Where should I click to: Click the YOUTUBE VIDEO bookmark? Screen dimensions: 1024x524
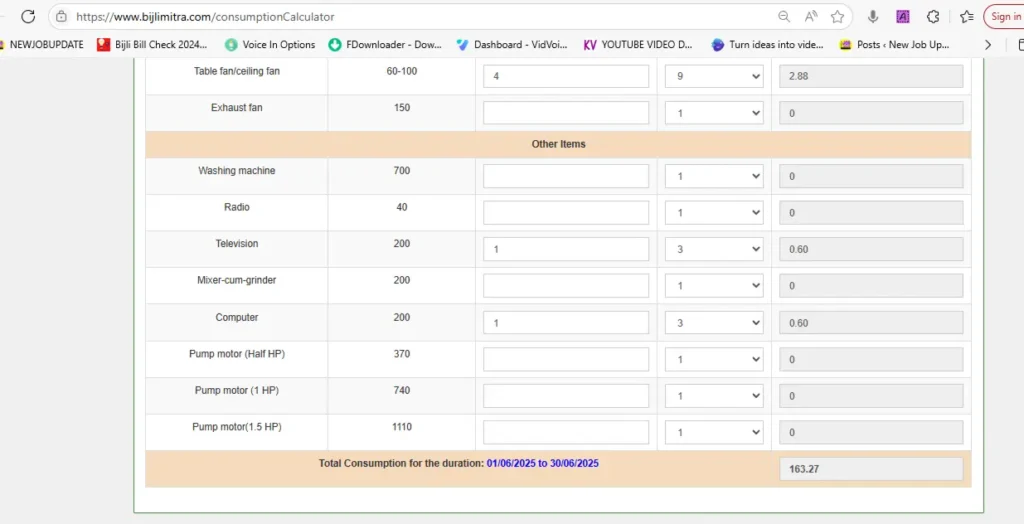(637, 45)
